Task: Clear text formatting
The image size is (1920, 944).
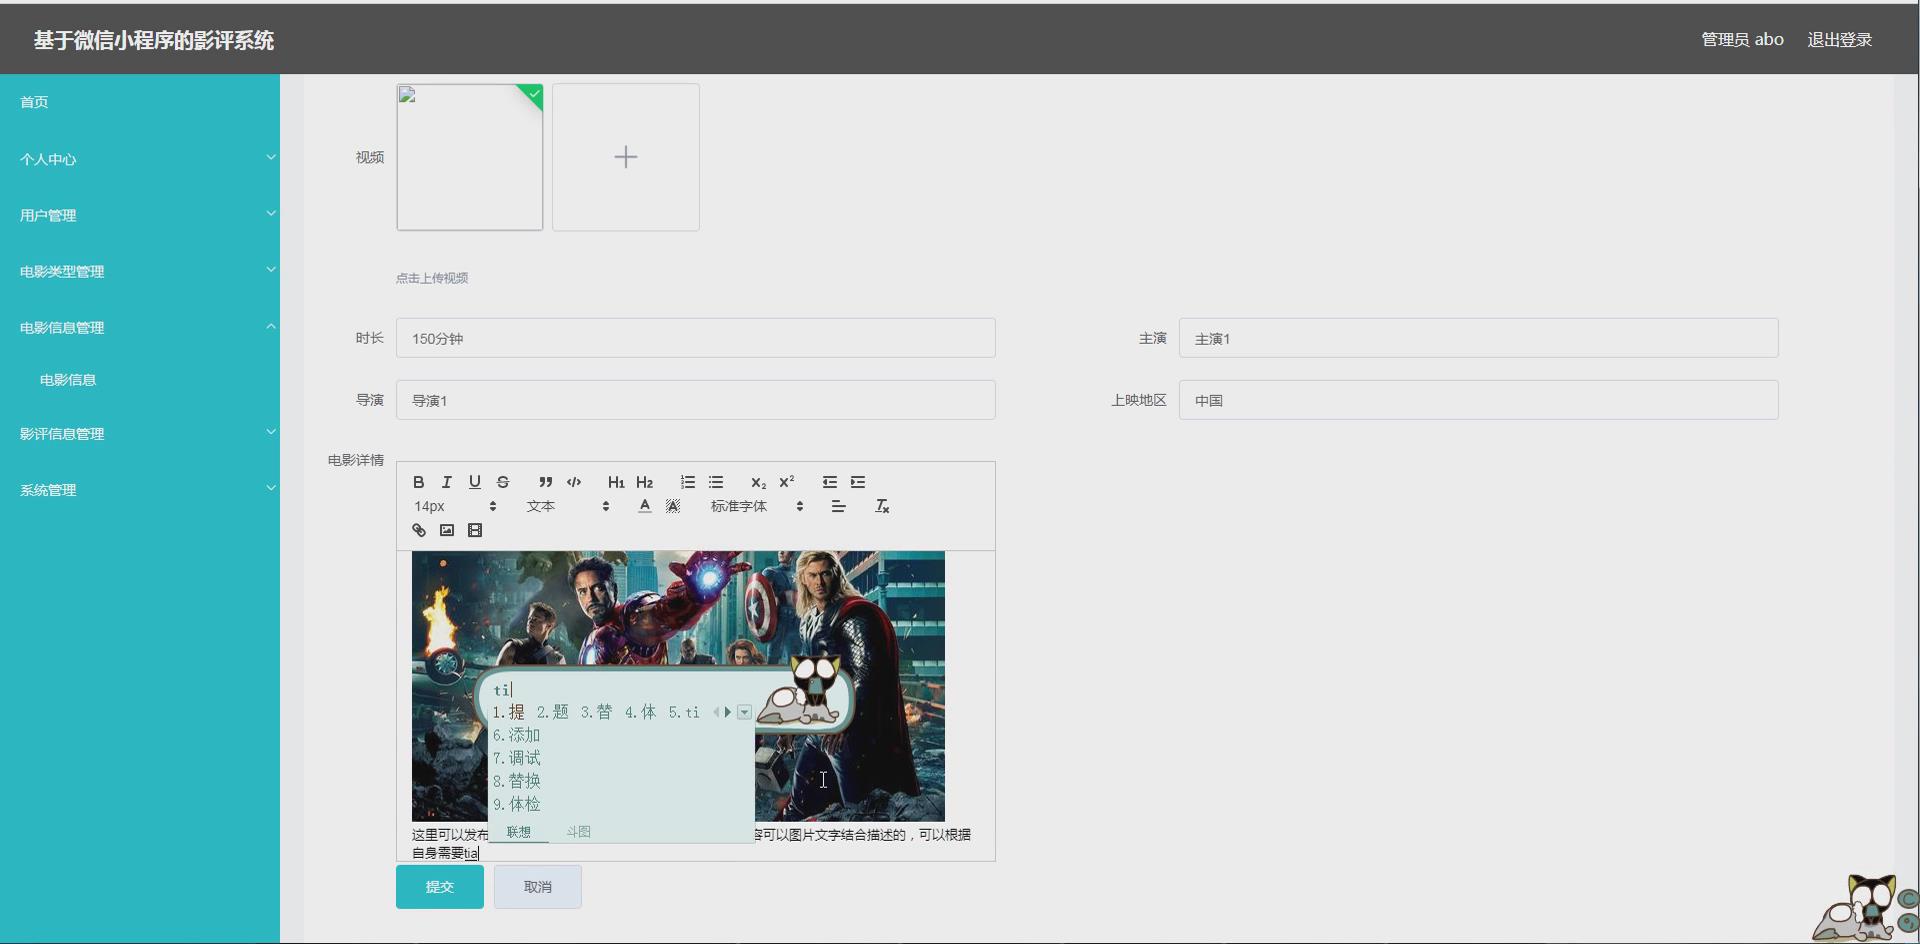Action: [882, 506]
